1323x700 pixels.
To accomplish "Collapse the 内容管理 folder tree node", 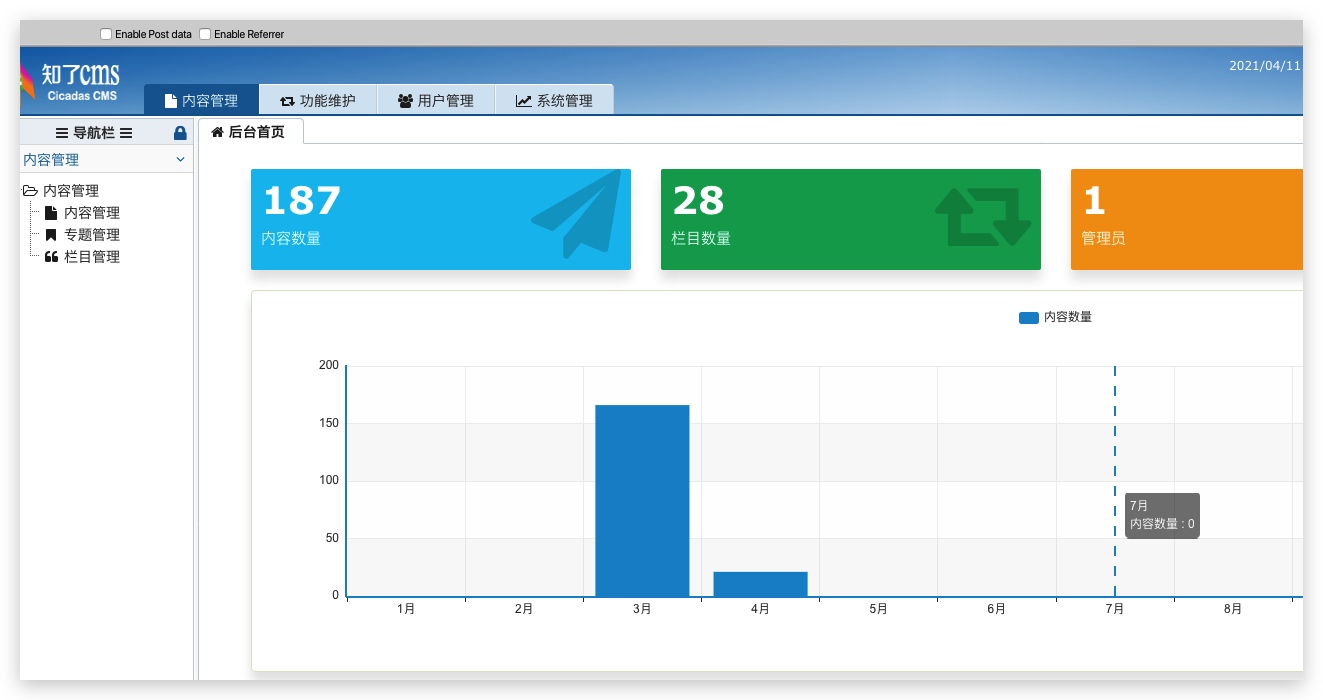I will pyautogui.click(x=30, y=191).
